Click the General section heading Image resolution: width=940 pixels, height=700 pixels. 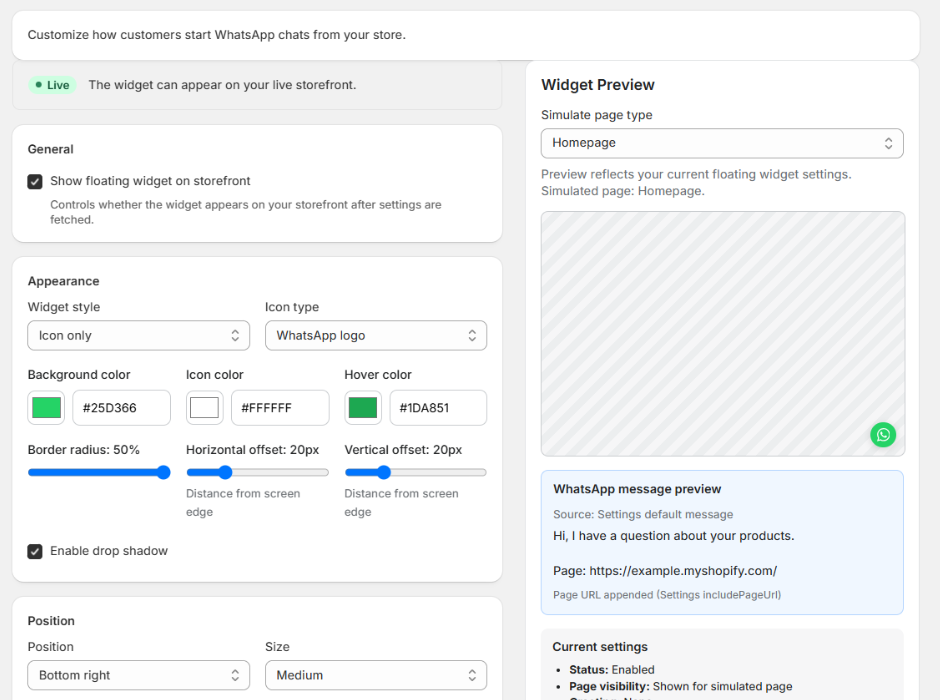(x=50, y=150)
